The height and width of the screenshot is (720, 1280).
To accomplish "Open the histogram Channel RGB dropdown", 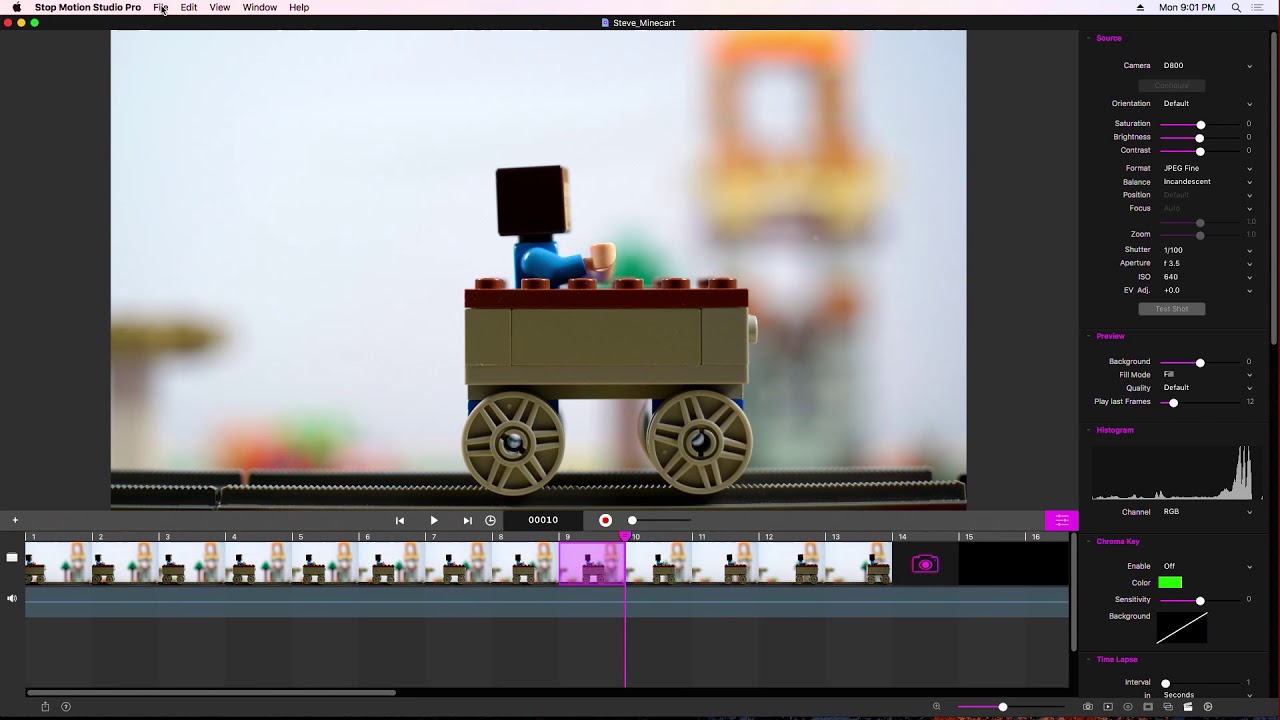I will (x=1207, y=512).
